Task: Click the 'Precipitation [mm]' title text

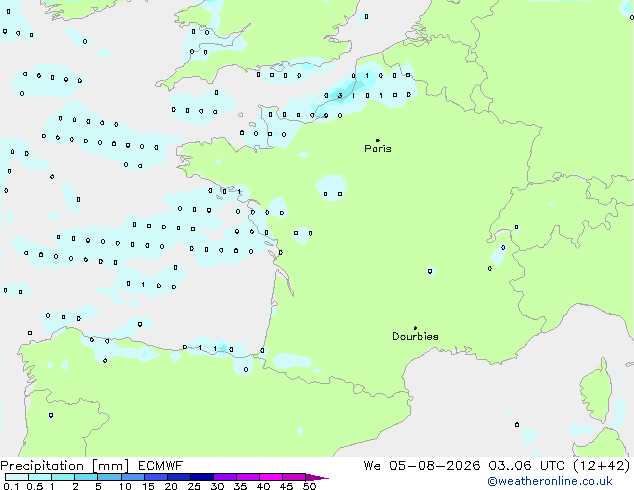Action: [65, 466]
